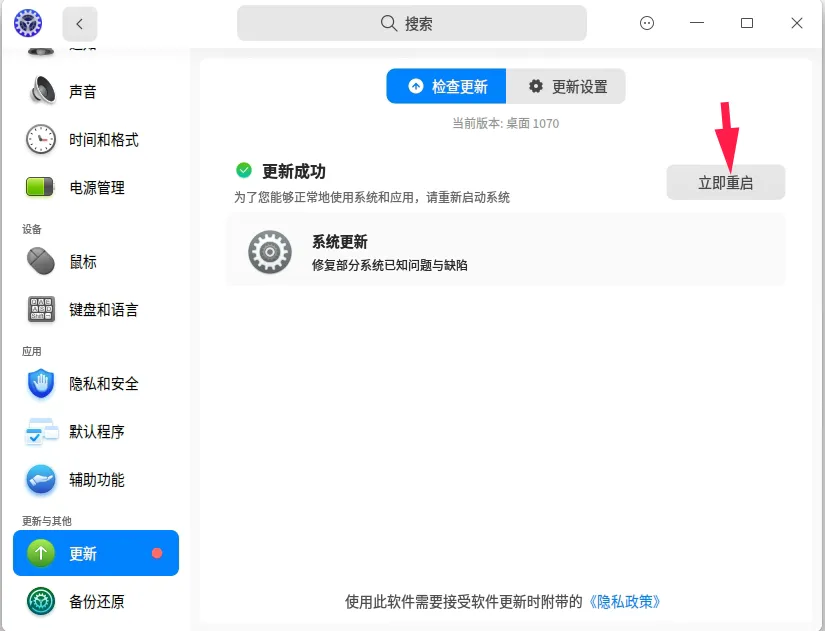The height and width of the screenshot is (631, 825).
Task: Open 备份还原 icon
Action: pyautogui.click(x=41, y=601)
